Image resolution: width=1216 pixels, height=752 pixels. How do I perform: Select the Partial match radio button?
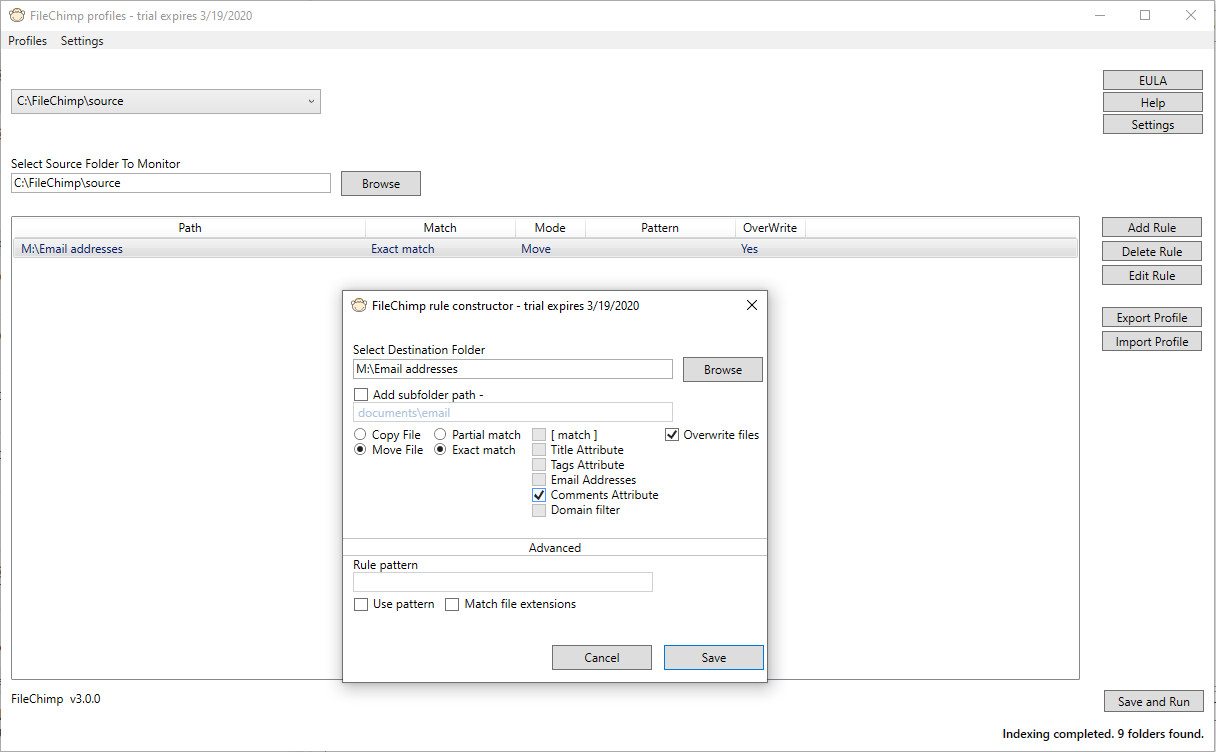pos(440,435)
